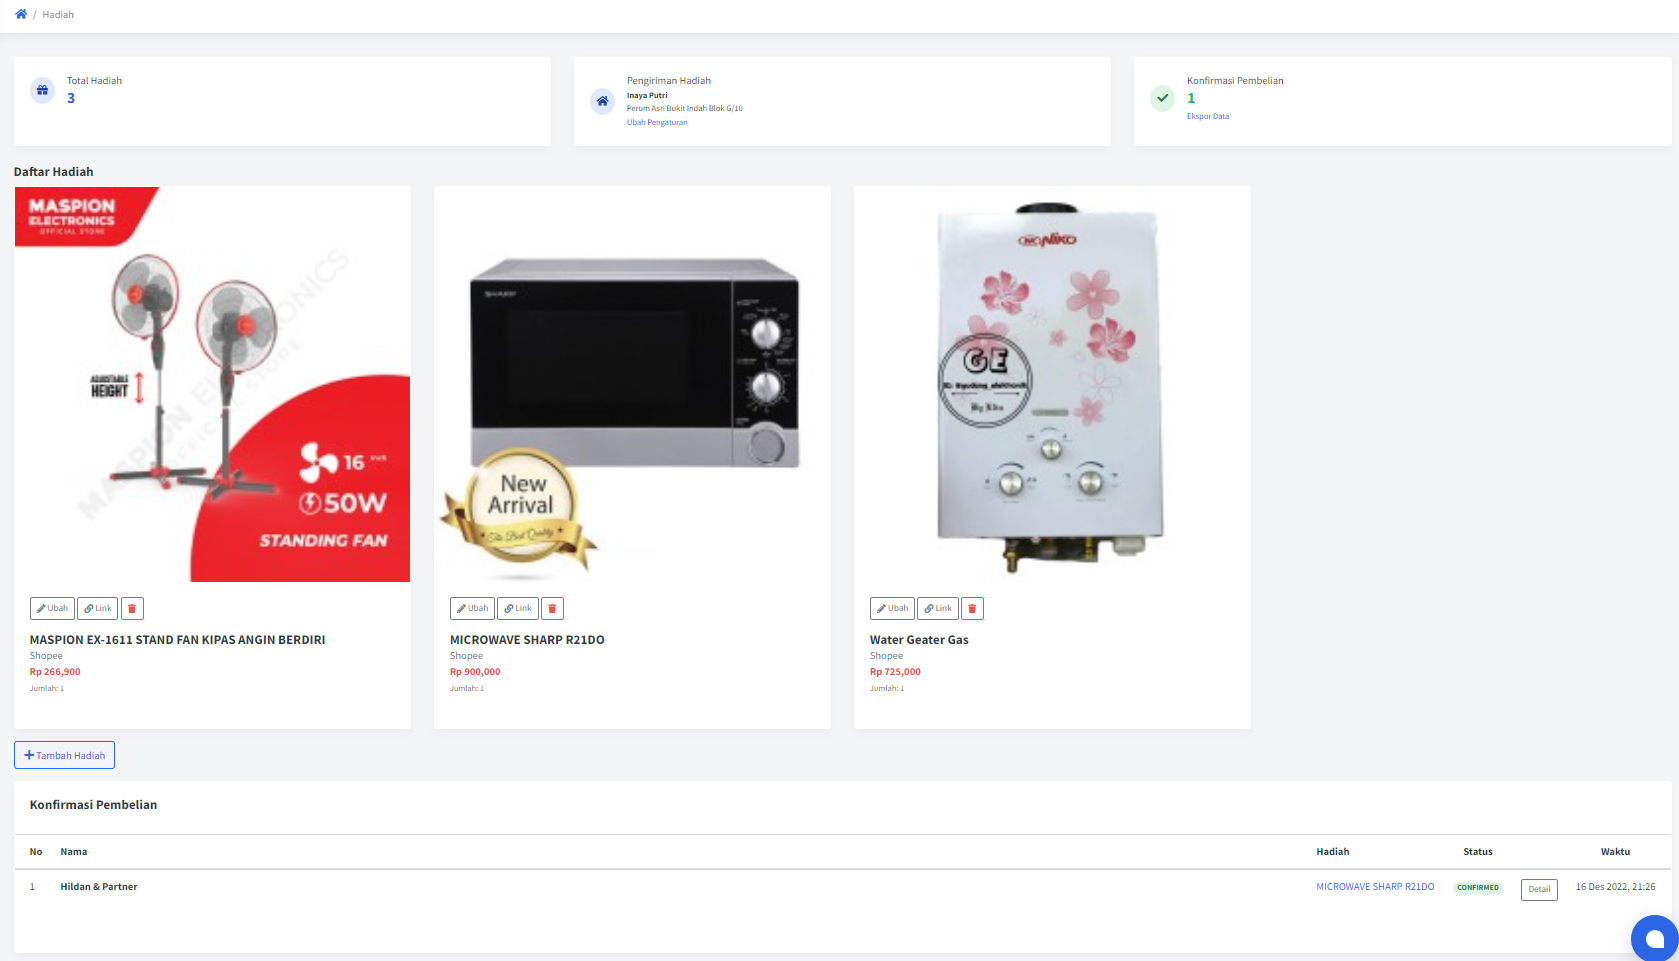Delete the Microwave Sharp R21DO gift

(552, 608)
